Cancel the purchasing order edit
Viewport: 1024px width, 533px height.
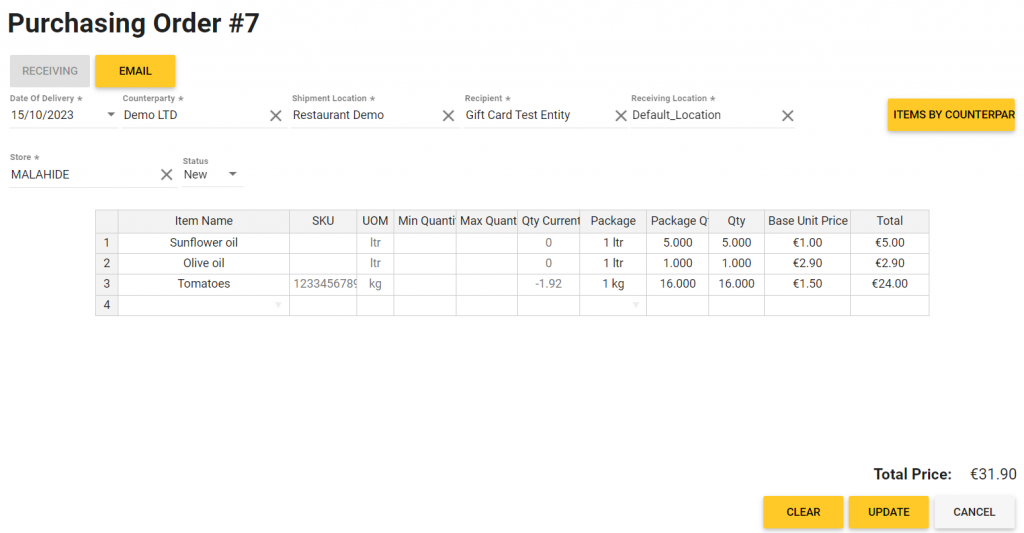click(x=974, y=512)
